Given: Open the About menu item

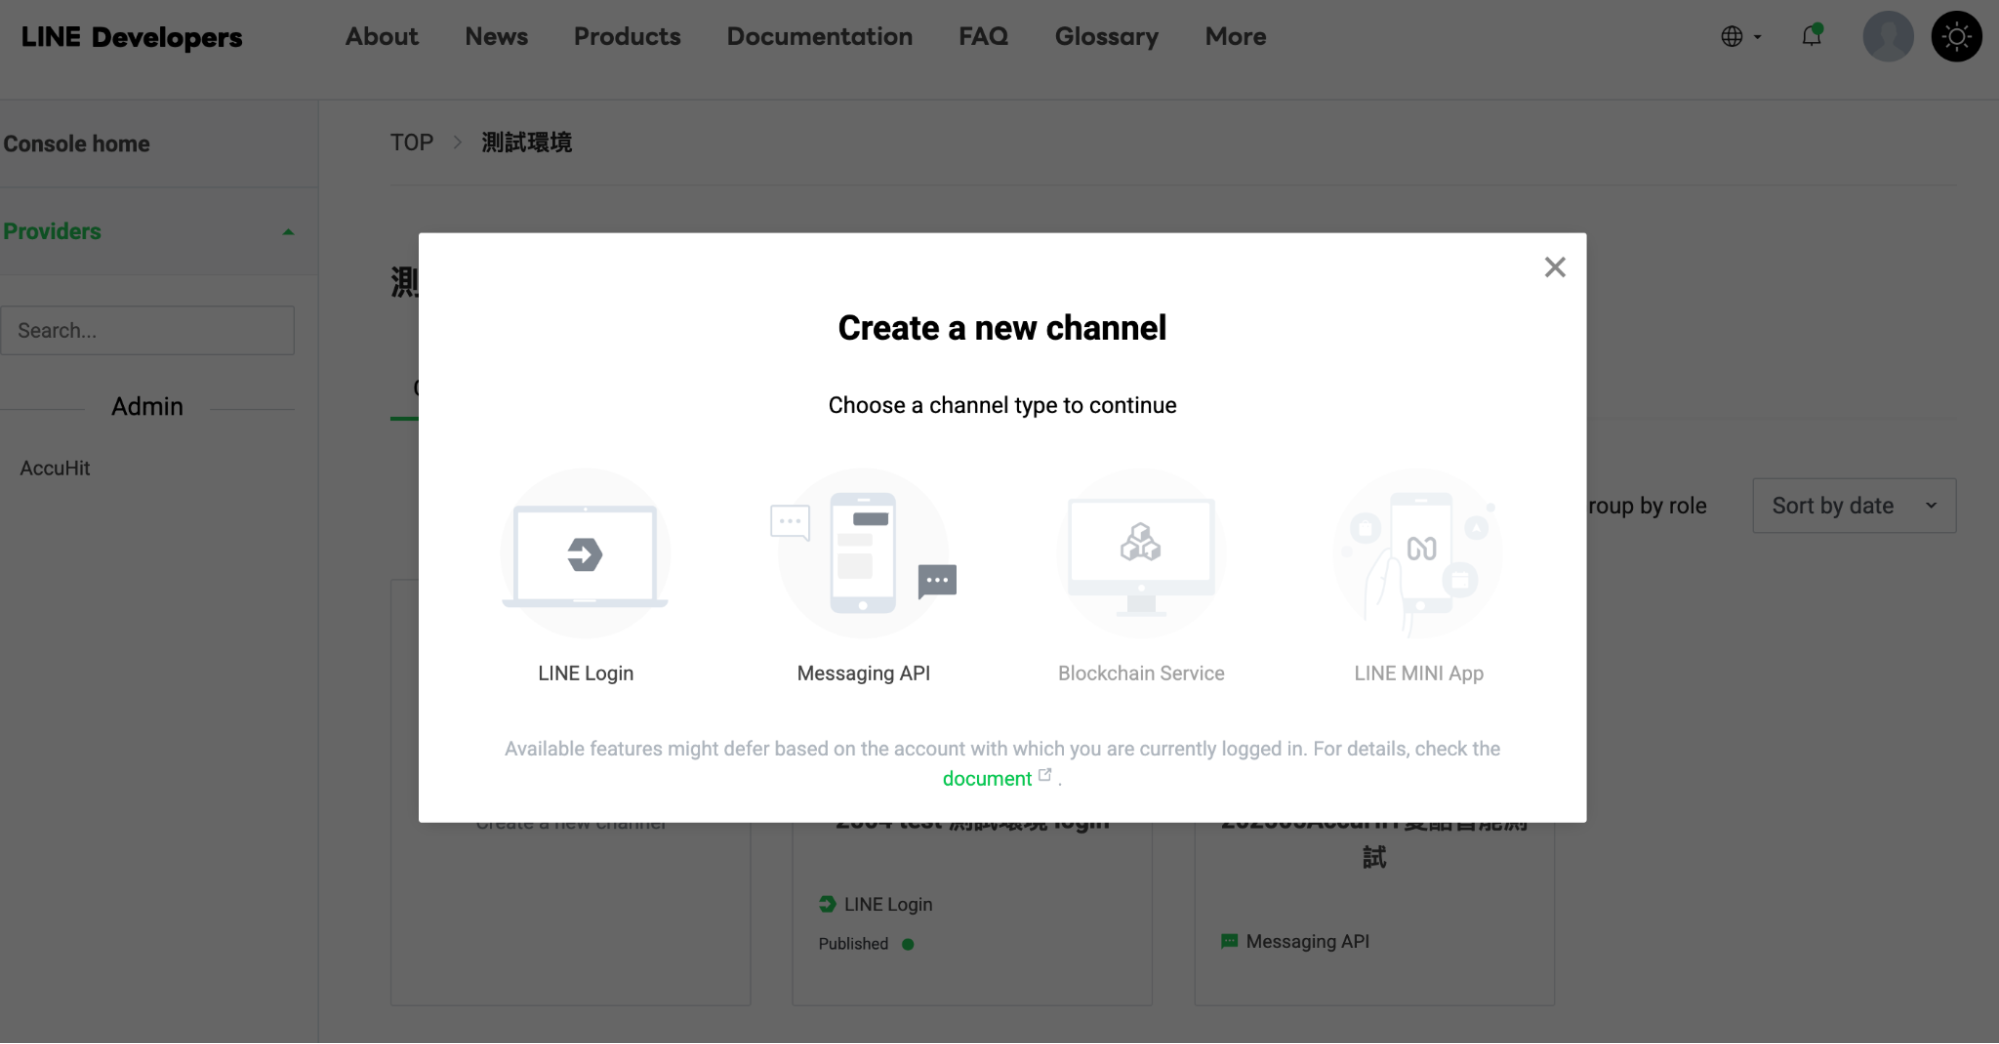Looking at the screenshot, I should coord(382,36).
